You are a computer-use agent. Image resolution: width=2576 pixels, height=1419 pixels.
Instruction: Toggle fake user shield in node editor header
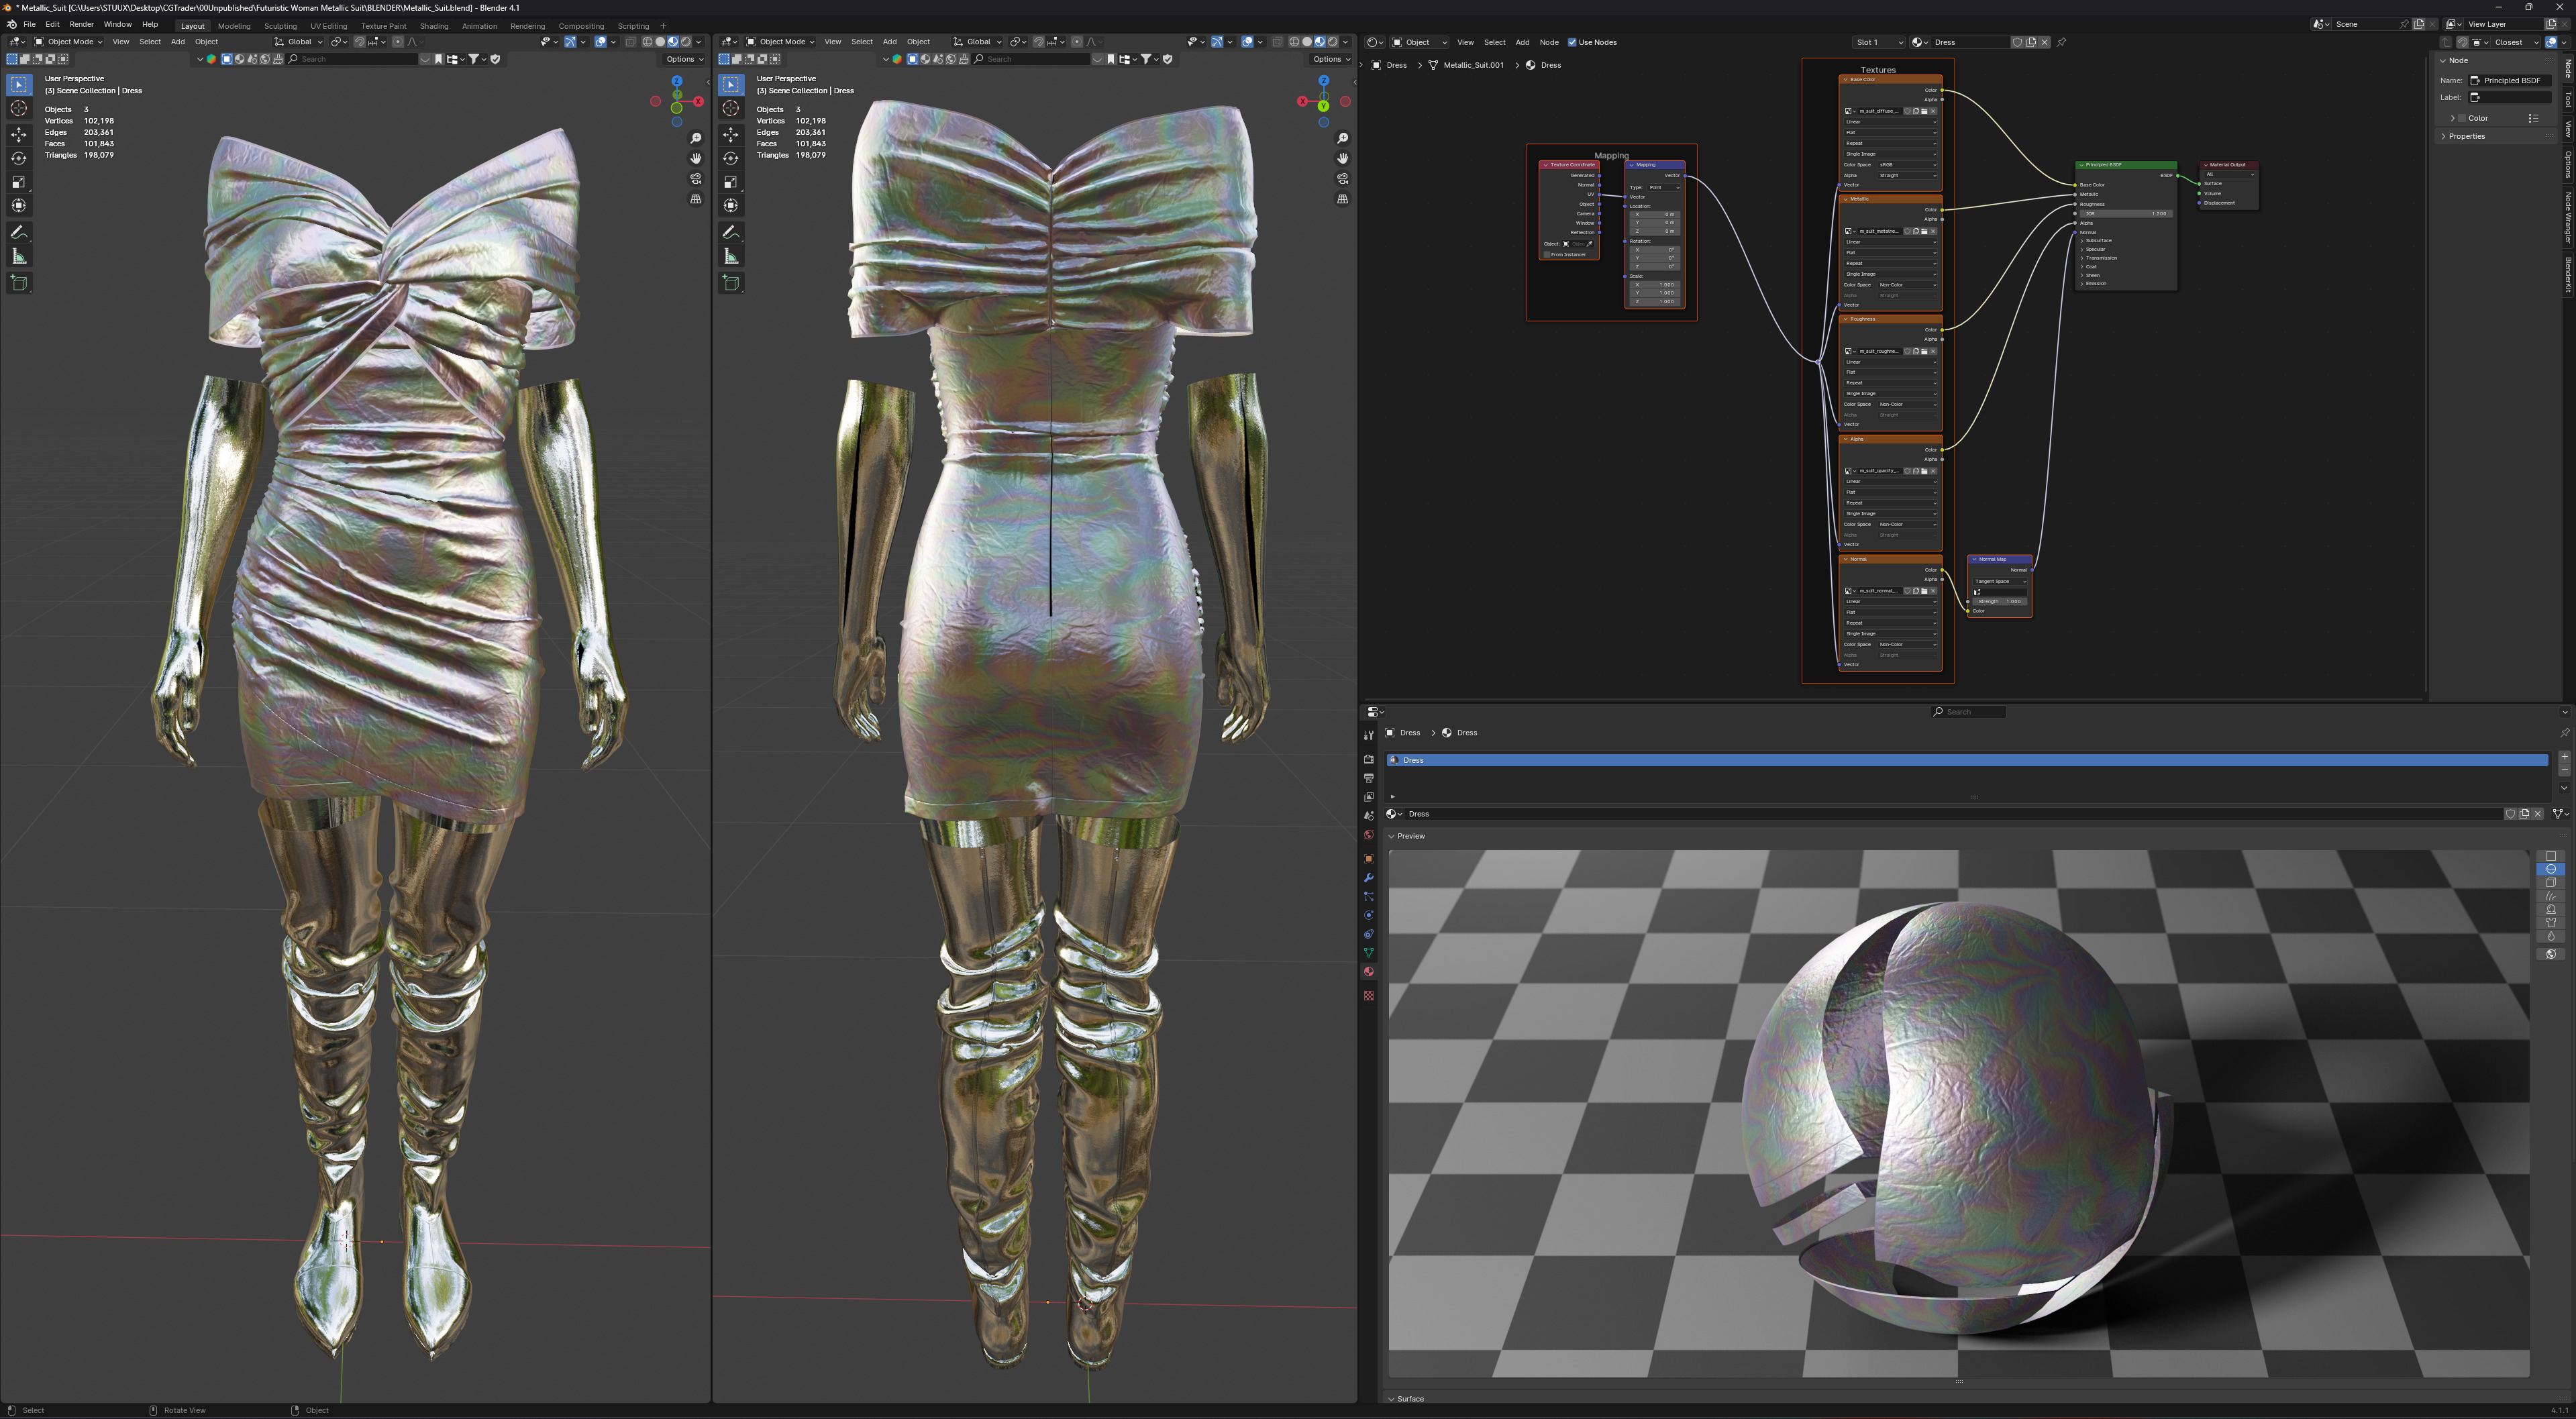tap(2017, 42)
